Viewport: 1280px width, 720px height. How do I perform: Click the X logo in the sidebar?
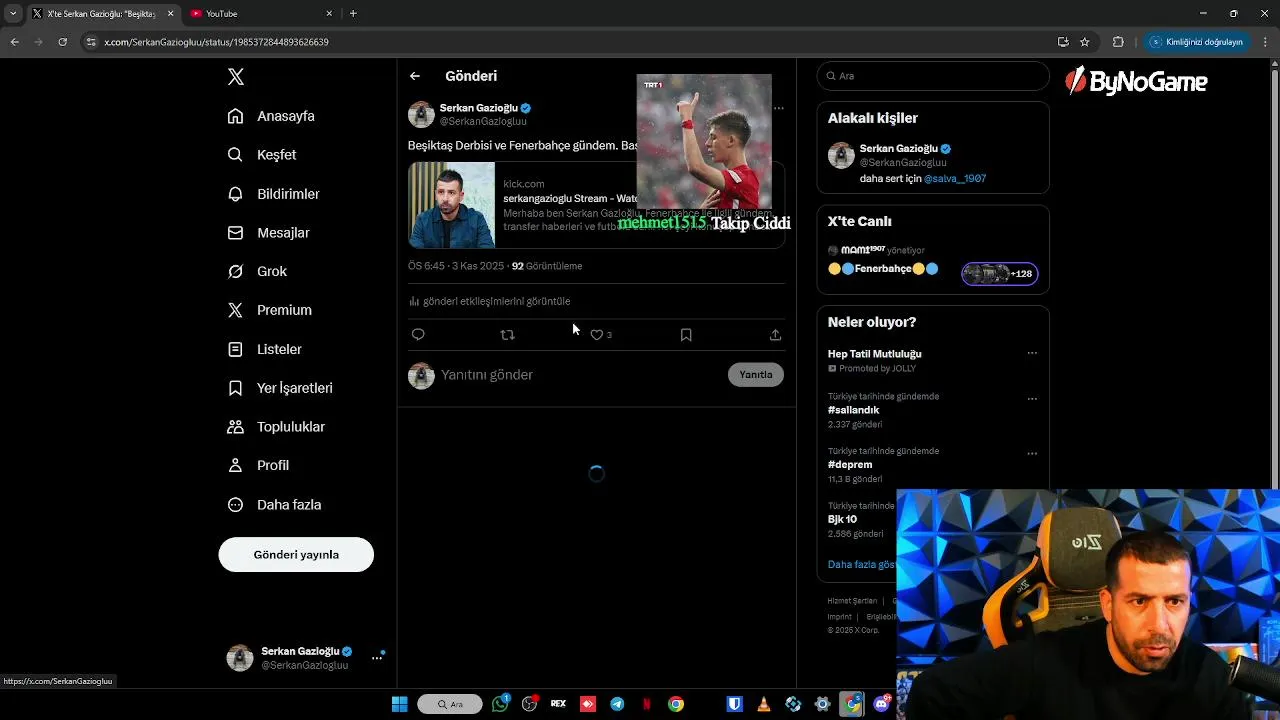pyautogui.click(x=235, y=77)
